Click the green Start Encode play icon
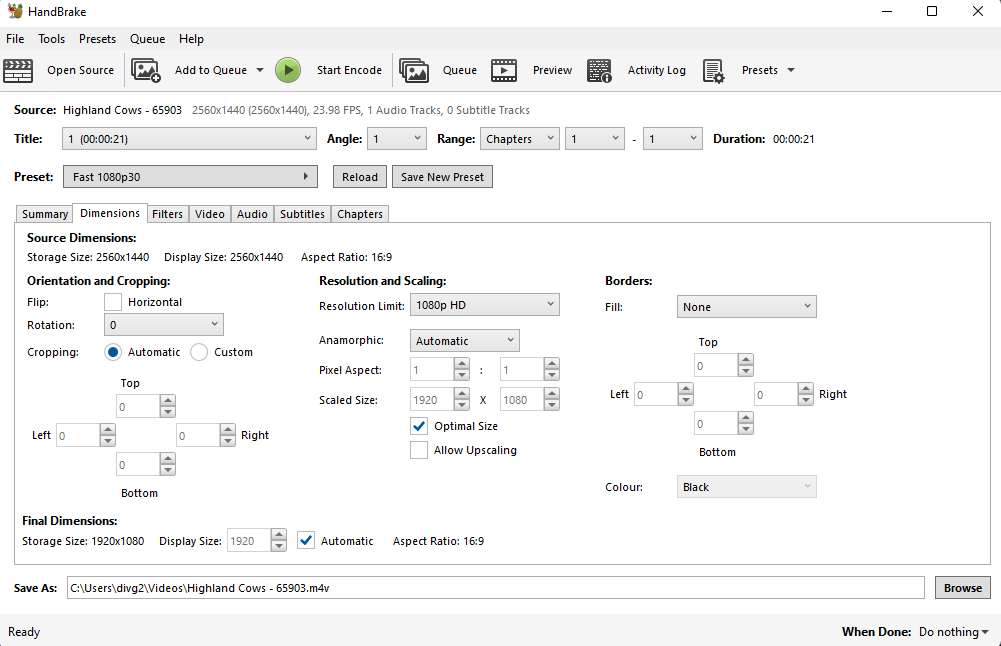 pyautogui.click(x=288, y=70)
